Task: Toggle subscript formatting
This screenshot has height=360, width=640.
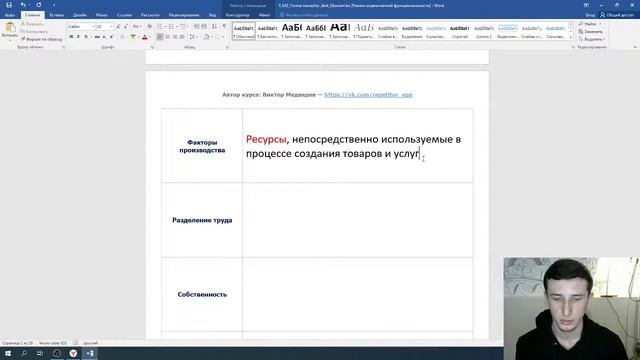Action: click(x=104, y=37)
